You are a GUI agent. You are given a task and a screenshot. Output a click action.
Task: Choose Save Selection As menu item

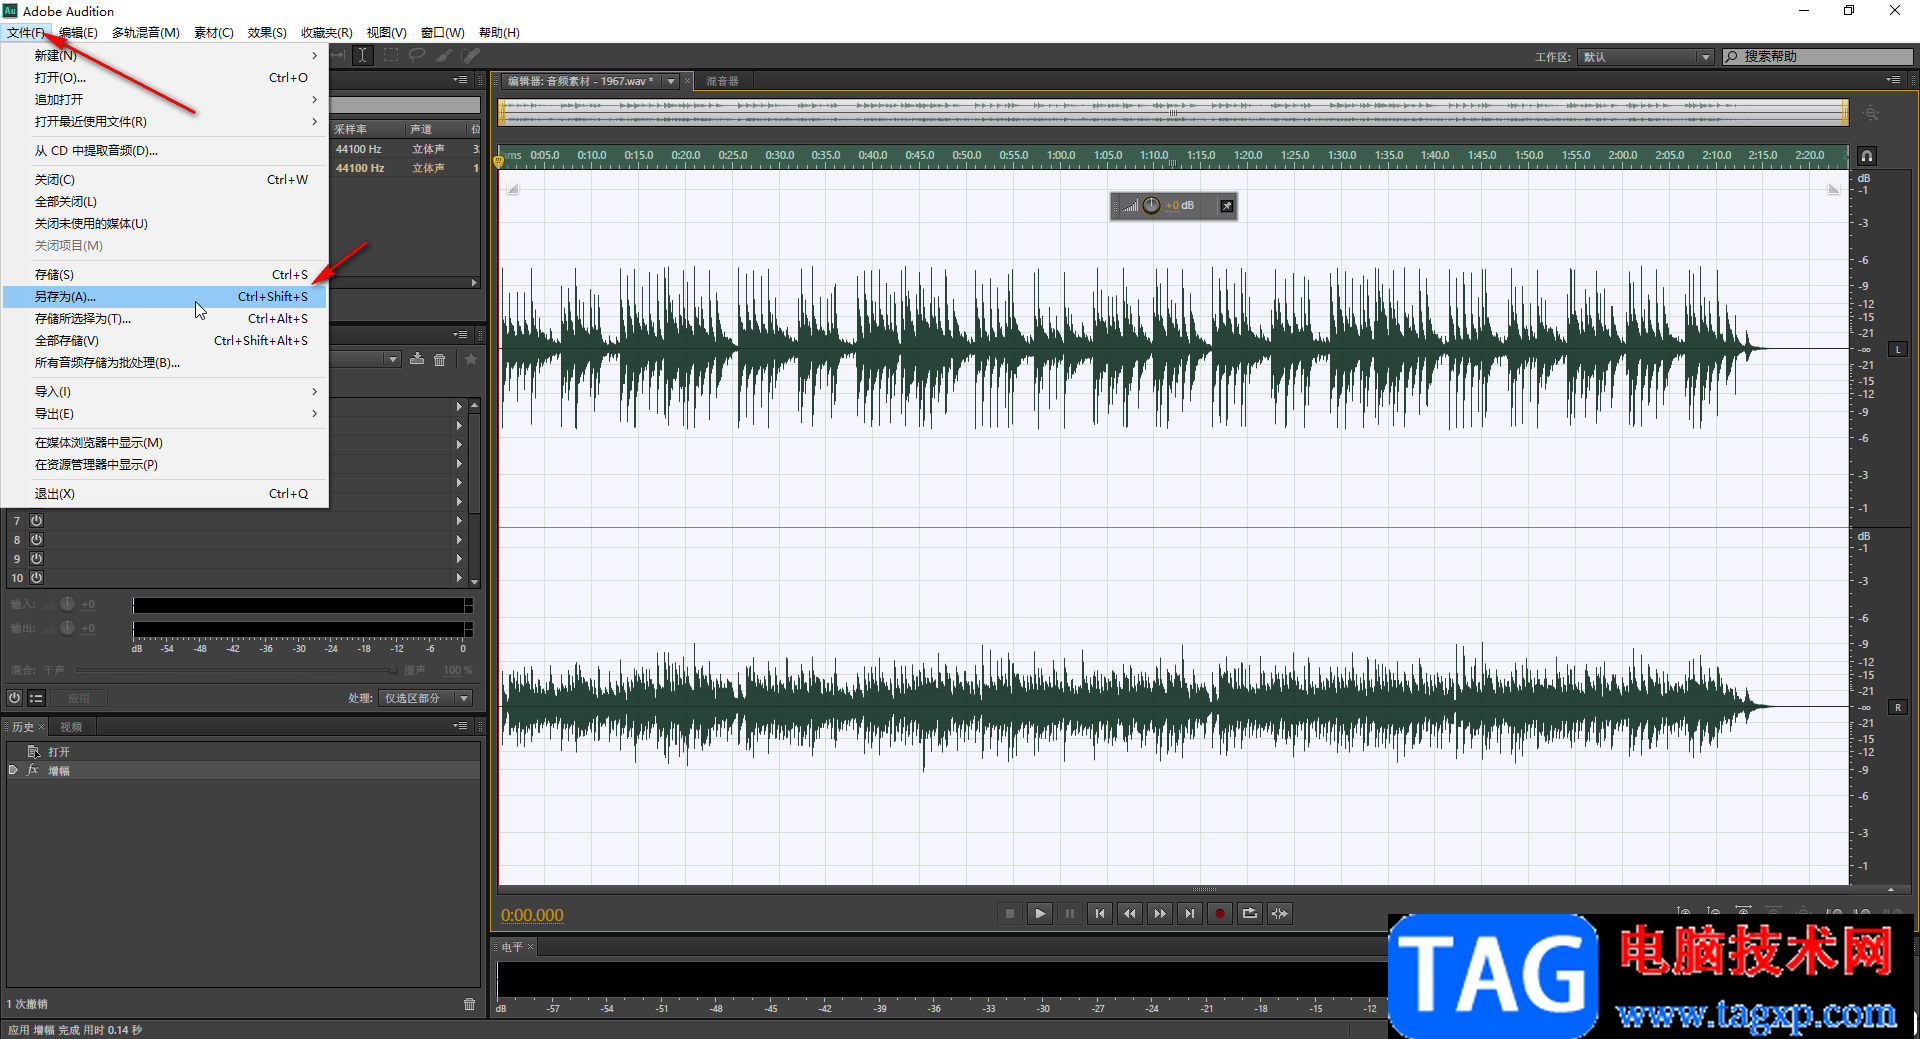164,318
